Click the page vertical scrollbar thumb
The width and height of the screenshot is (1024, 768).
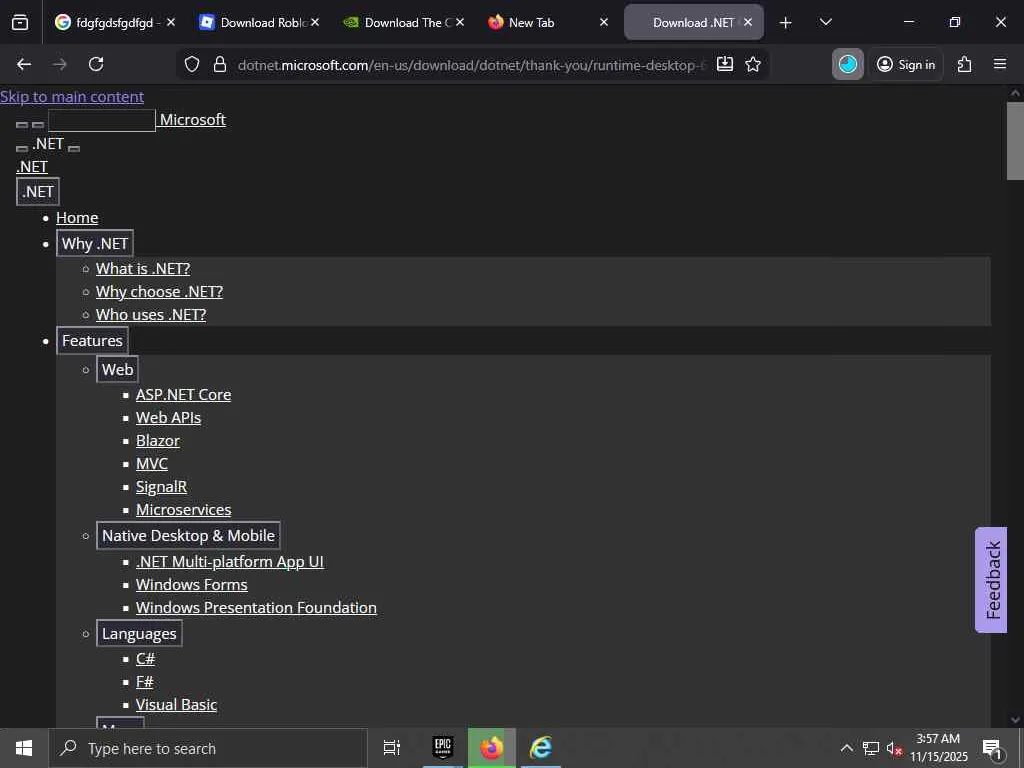[1015, 140]
